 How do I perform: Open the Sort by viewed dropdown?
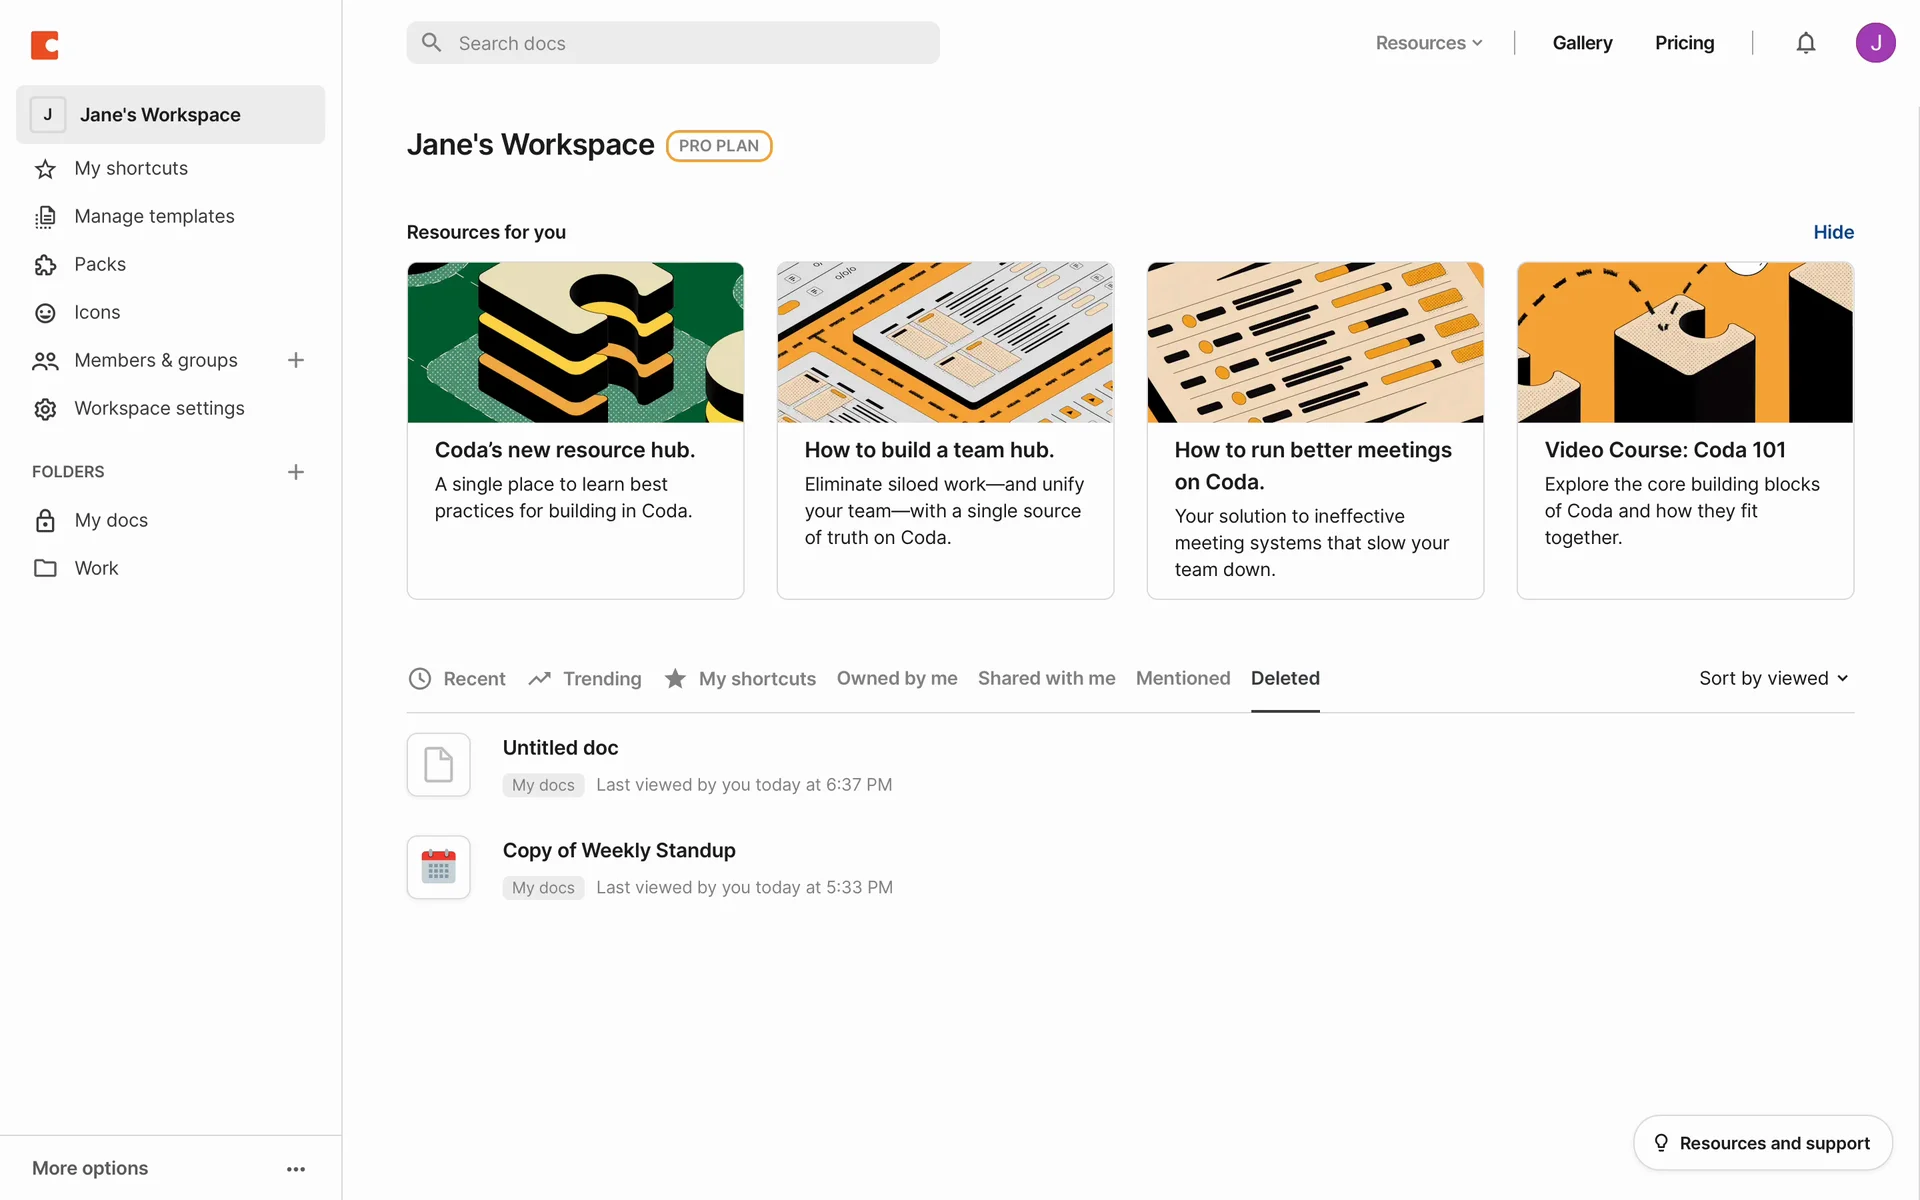1773,679
